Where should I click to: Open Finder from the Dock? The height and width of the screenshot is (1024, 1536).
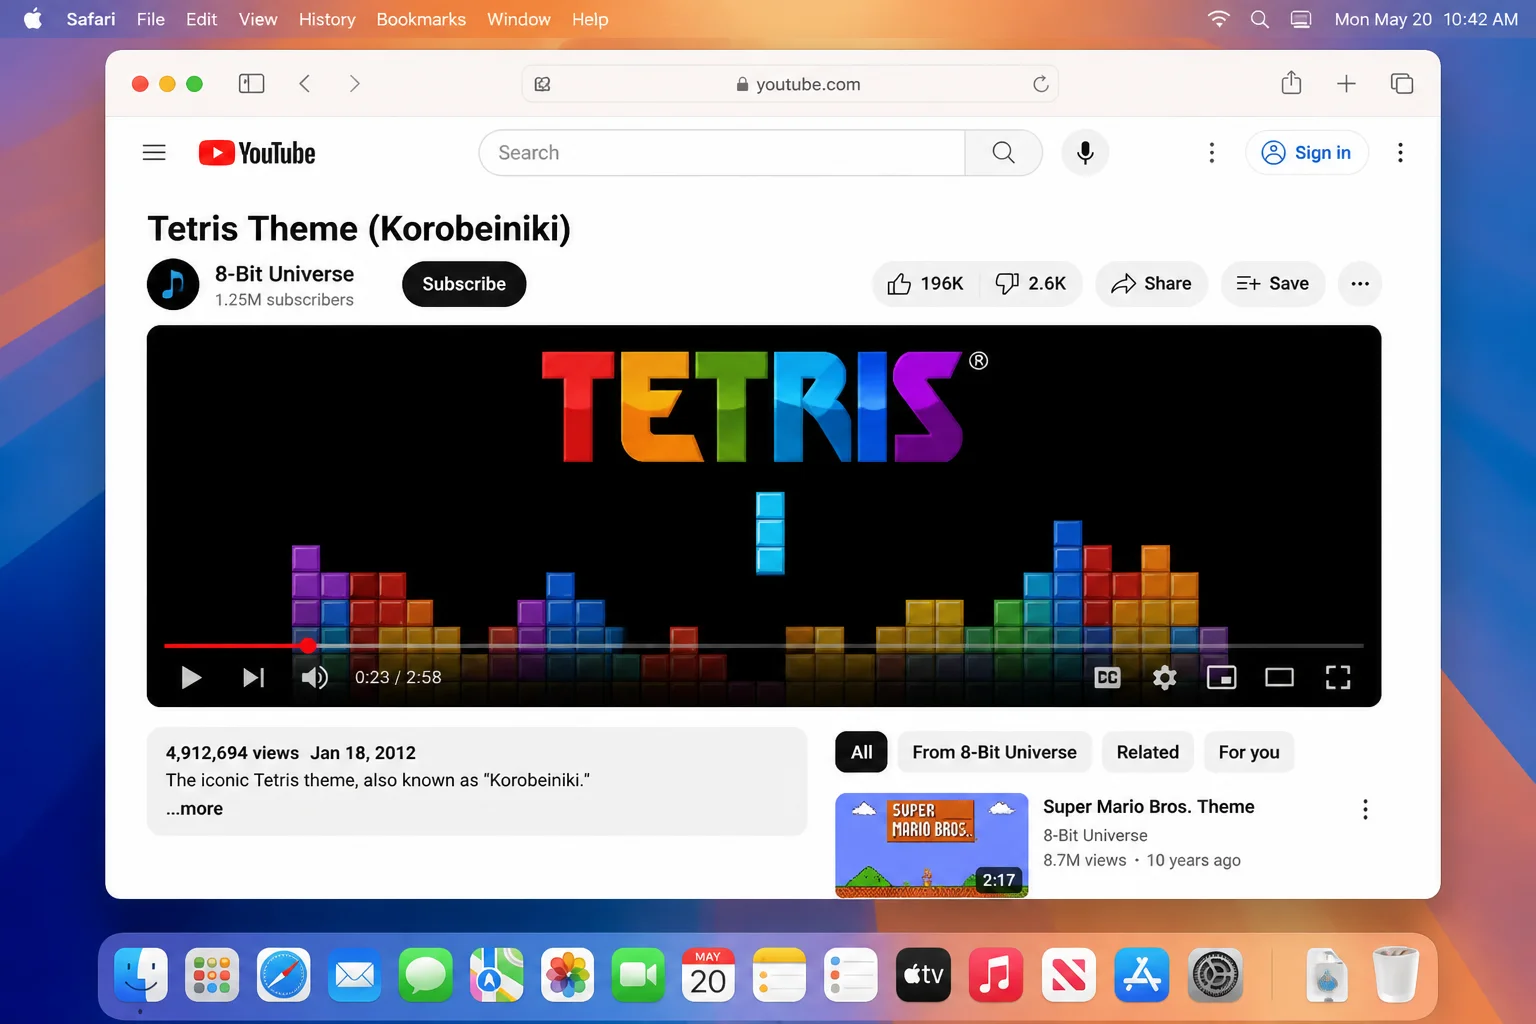(141, 975)
